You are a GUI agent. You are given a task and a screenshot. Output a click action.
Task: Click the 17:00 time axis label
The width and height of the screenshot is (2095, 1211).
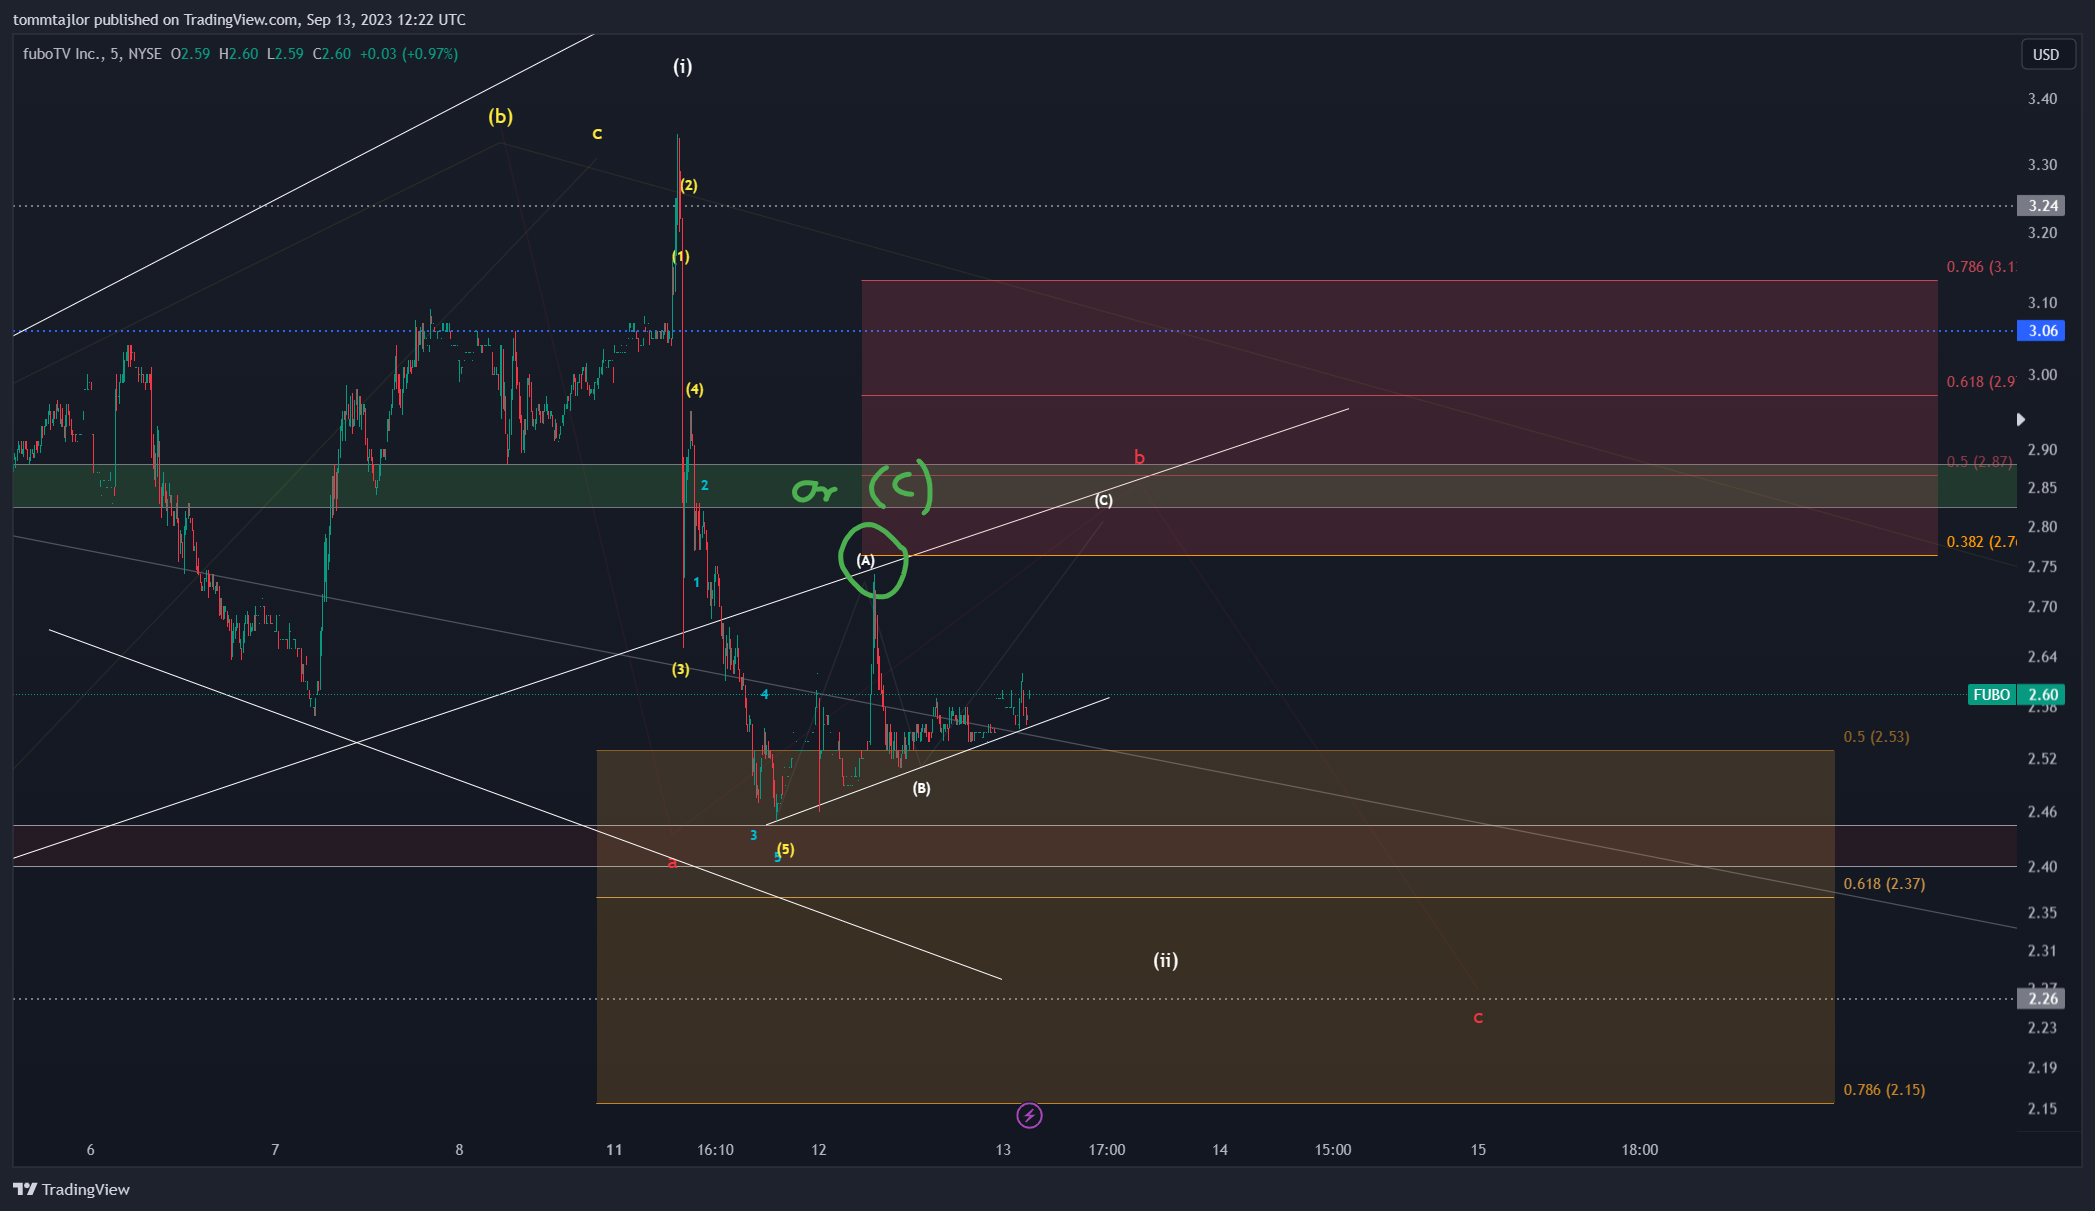click(x=1107, y=1150)
